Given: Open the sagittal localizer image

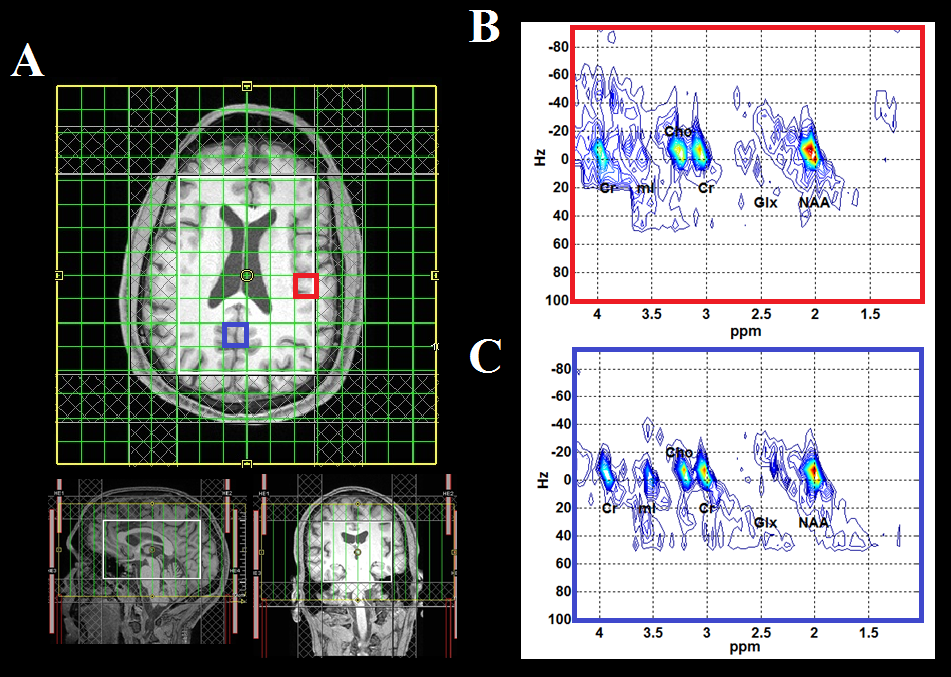Looking at the screenshot, I should pyautogui.click(x=151, y=570).
